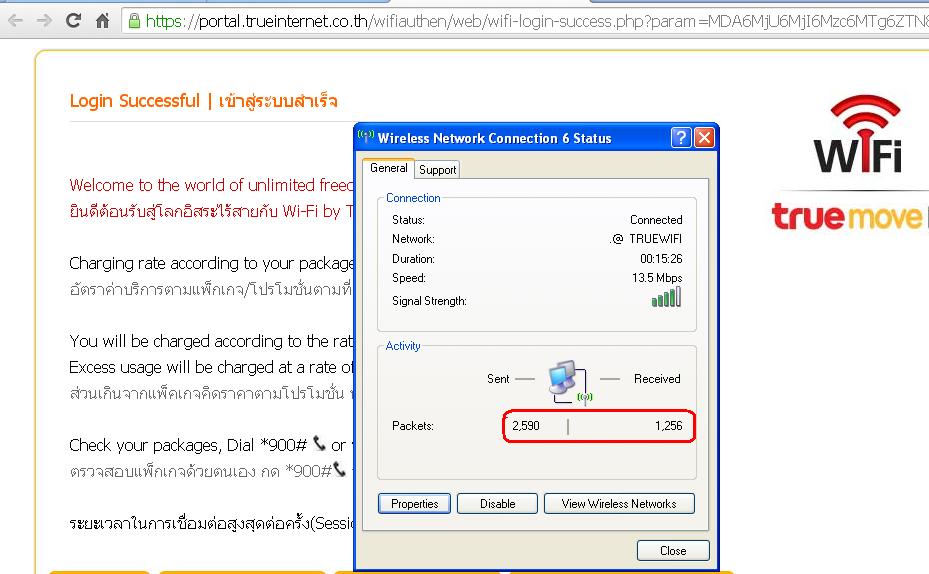Reload the page with refresh icon
Viewport: 929px width, 574px height.
73,21
